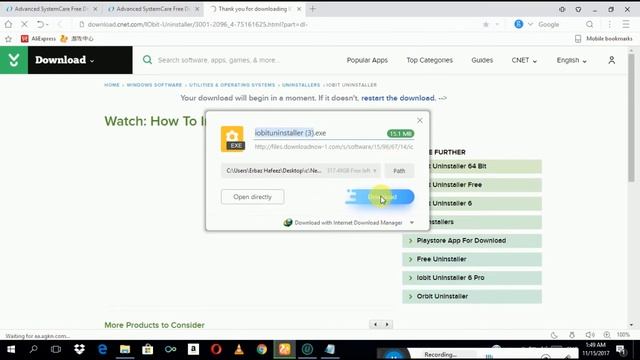The height and width of the screenshot is (360, 640).
Task: Click the Open directly button
Action: pyautogui.click(x=252, y=197)
